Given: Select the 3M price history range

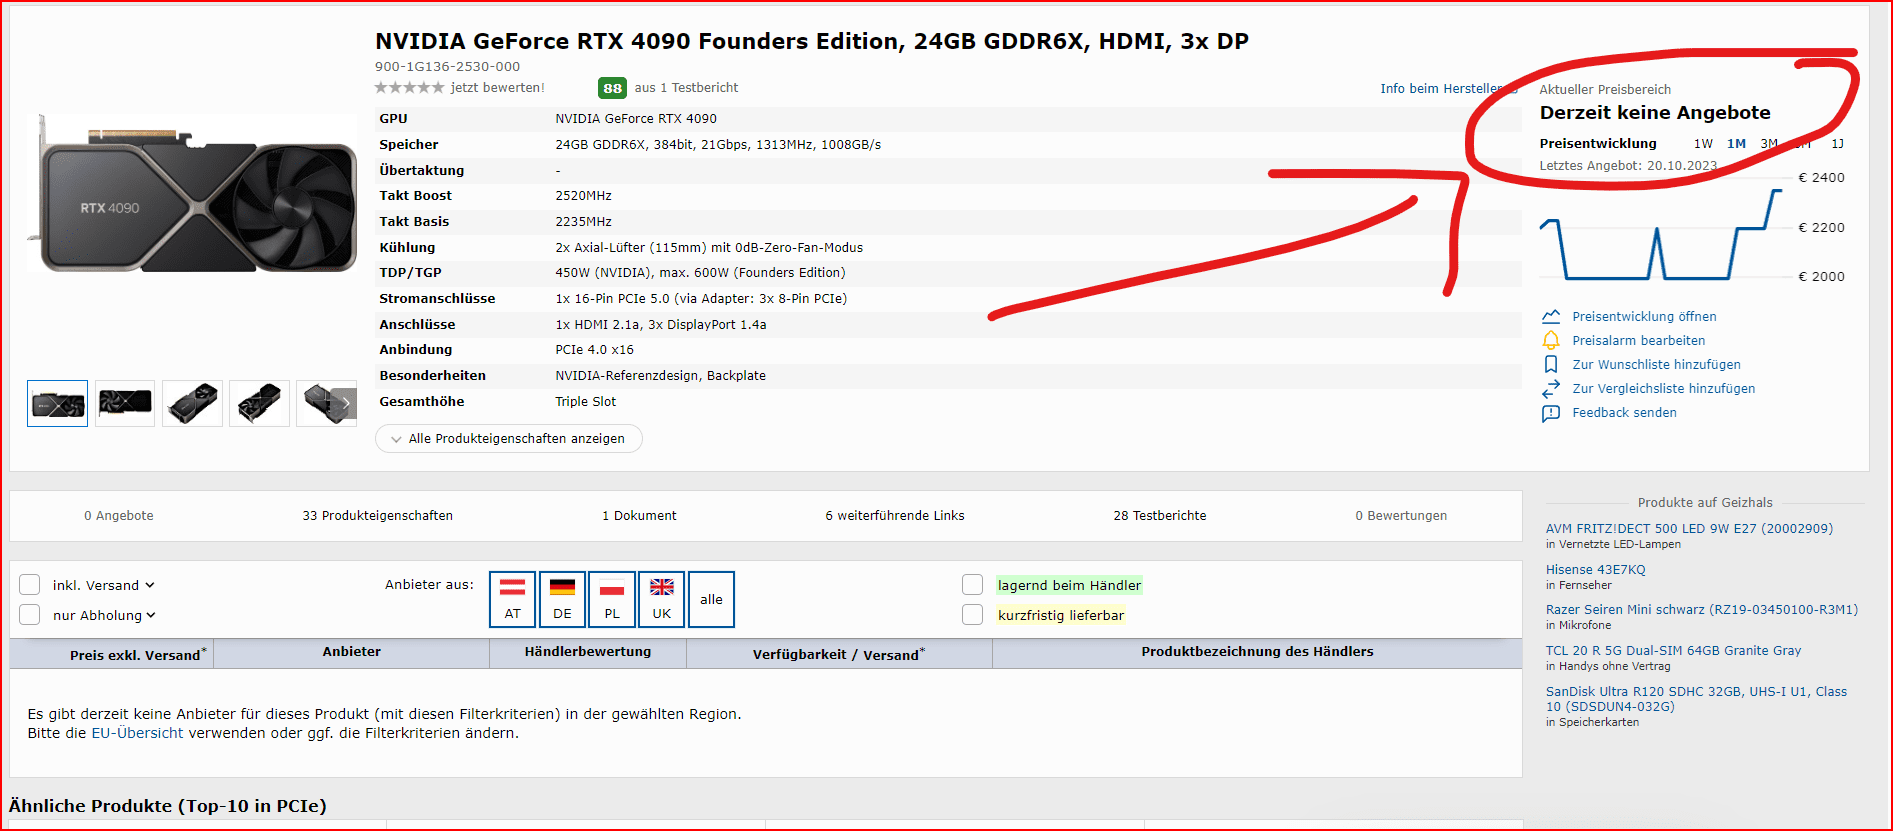Looking at the screenshot, I should pyautogui.click(x=1769, y=144).
